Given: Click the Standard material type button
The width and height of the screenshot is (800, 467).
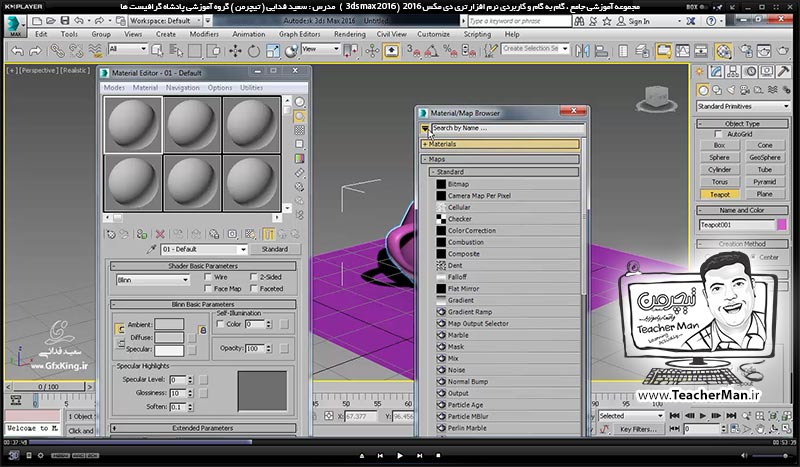Looking at the screenshot, I should coord(275,249).
